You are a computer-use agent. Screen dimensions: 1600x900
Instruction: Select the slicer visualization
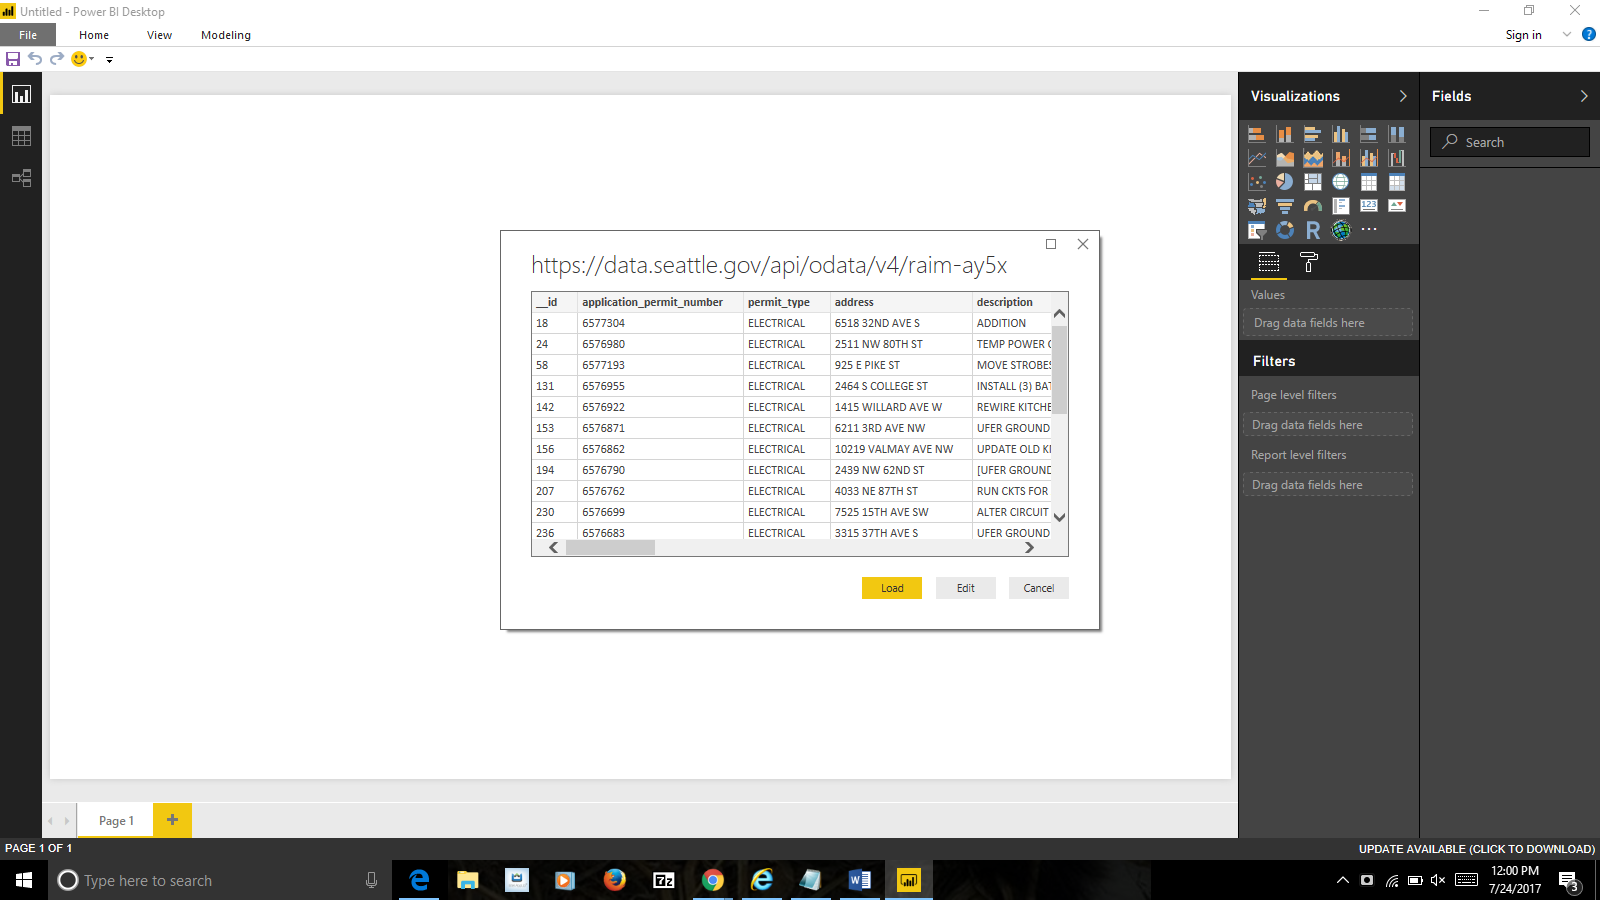[1257, 230]
